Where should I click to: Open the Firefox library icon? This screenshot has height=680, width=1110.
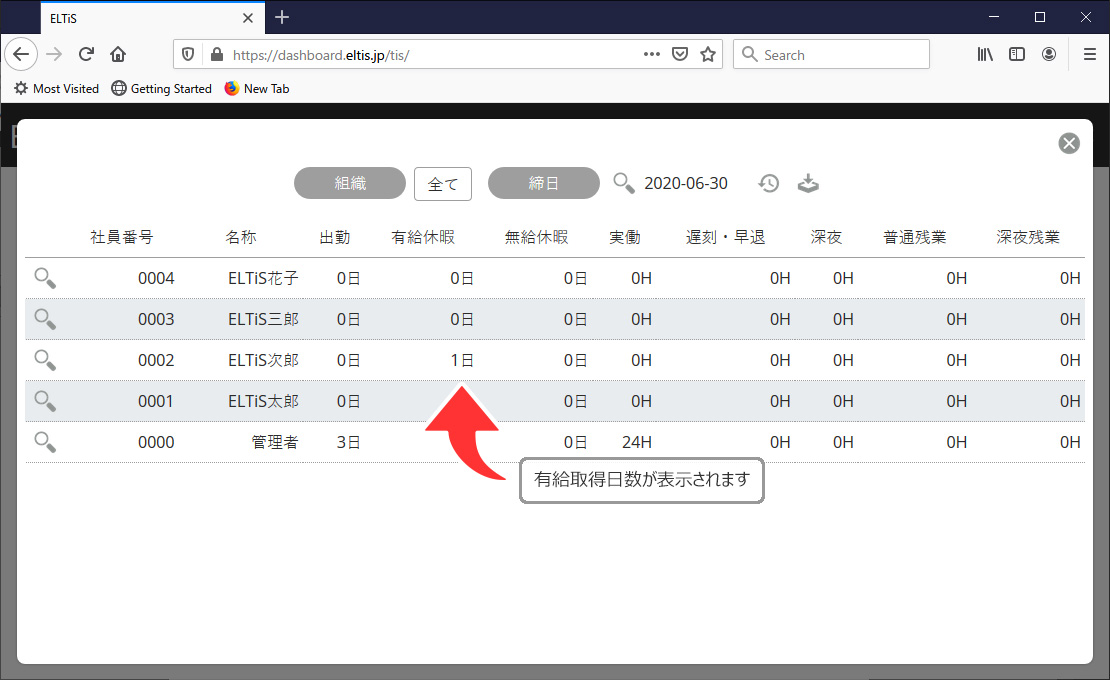click(x=985, y=54)
